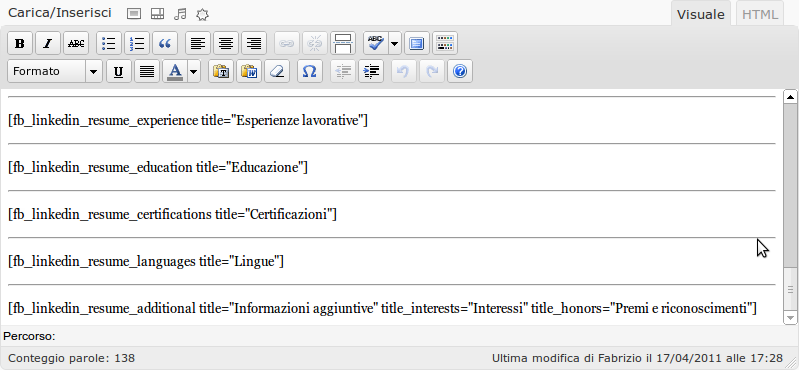Click the outdent icon
The image size is (799, 370).
coord(343,71)
